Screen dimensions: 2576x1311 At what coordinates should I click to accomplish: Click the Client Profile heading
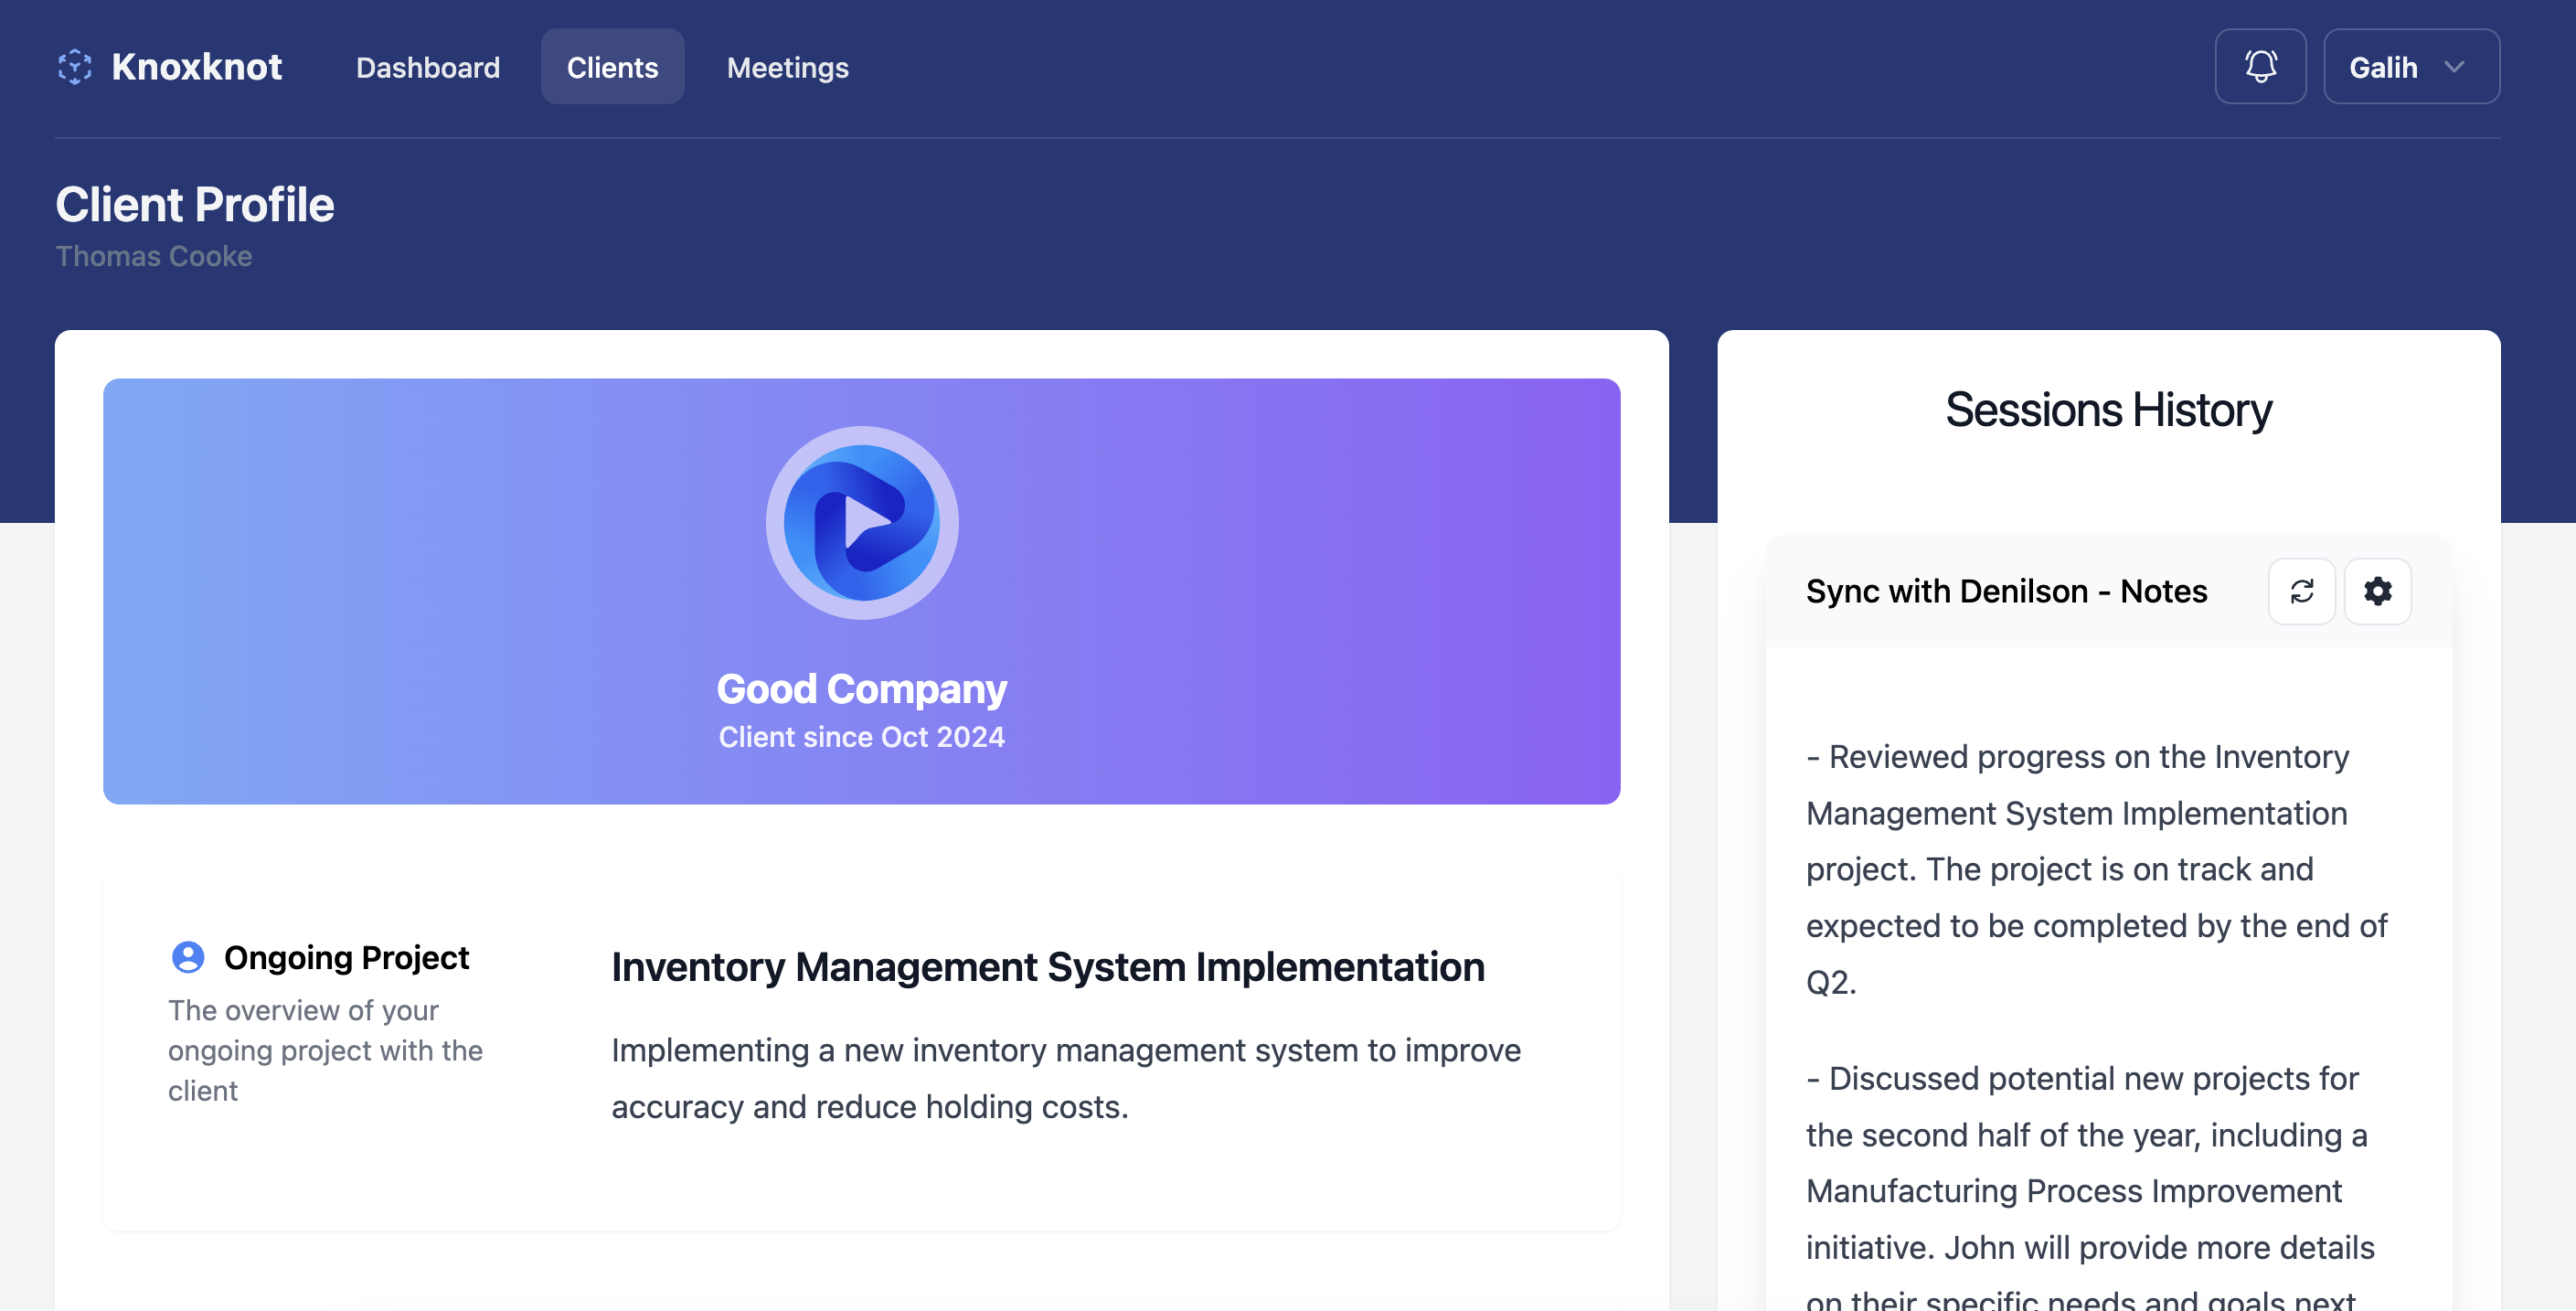[195, 204]
